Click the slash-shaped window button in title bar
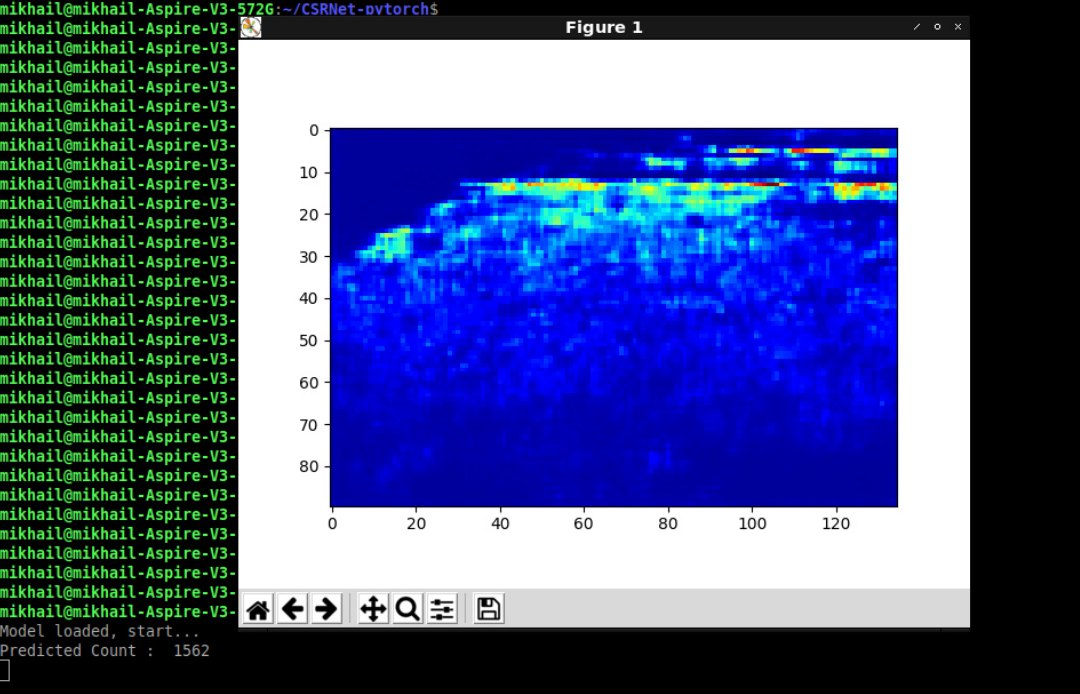The image size is (1080, 694). click(917, 27)
